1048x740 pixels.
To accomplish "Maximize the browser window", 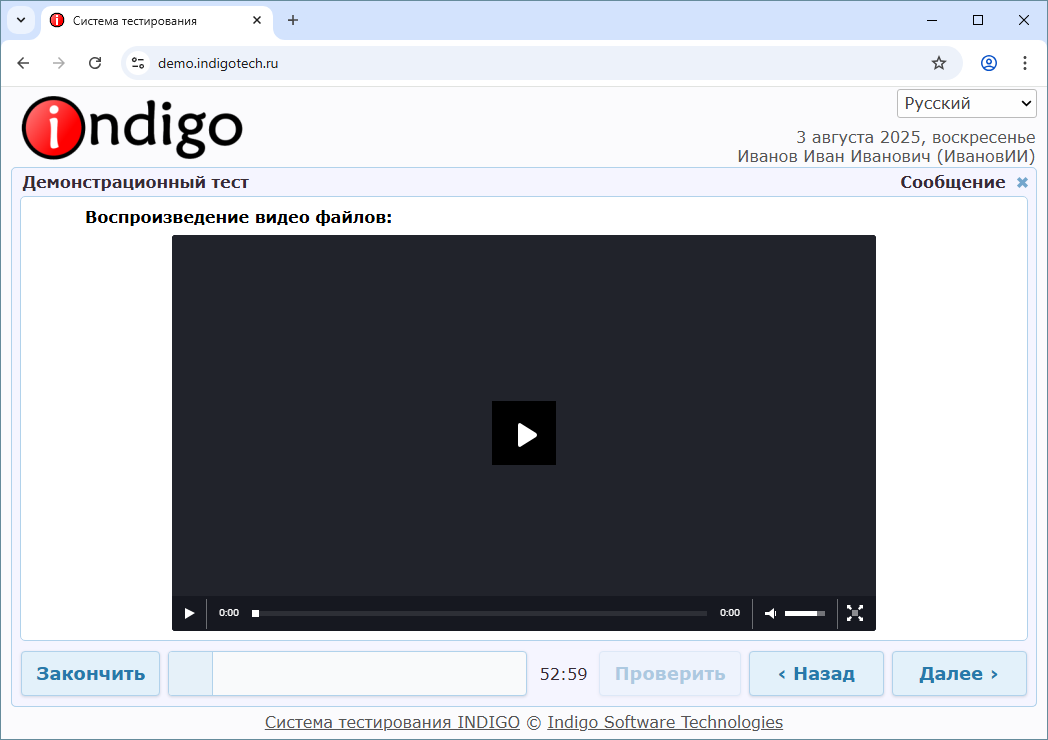I will [978, 20].
